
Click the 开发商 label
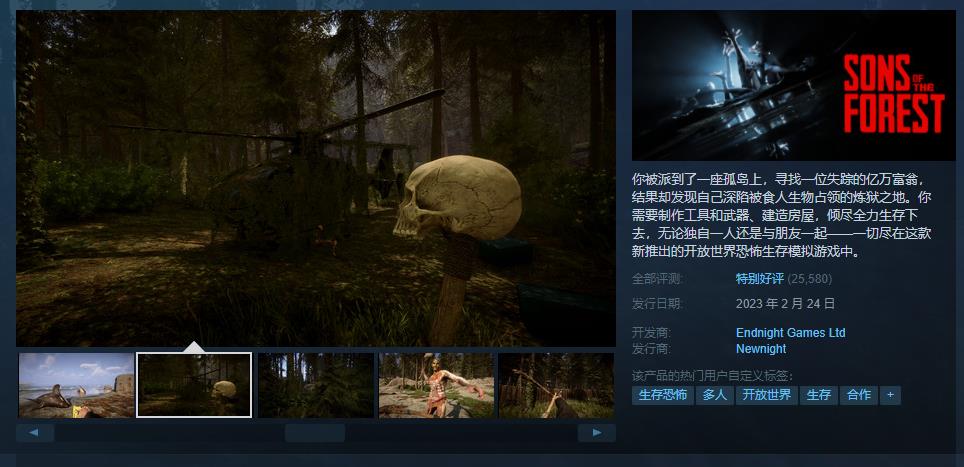(x=651, y=332)
